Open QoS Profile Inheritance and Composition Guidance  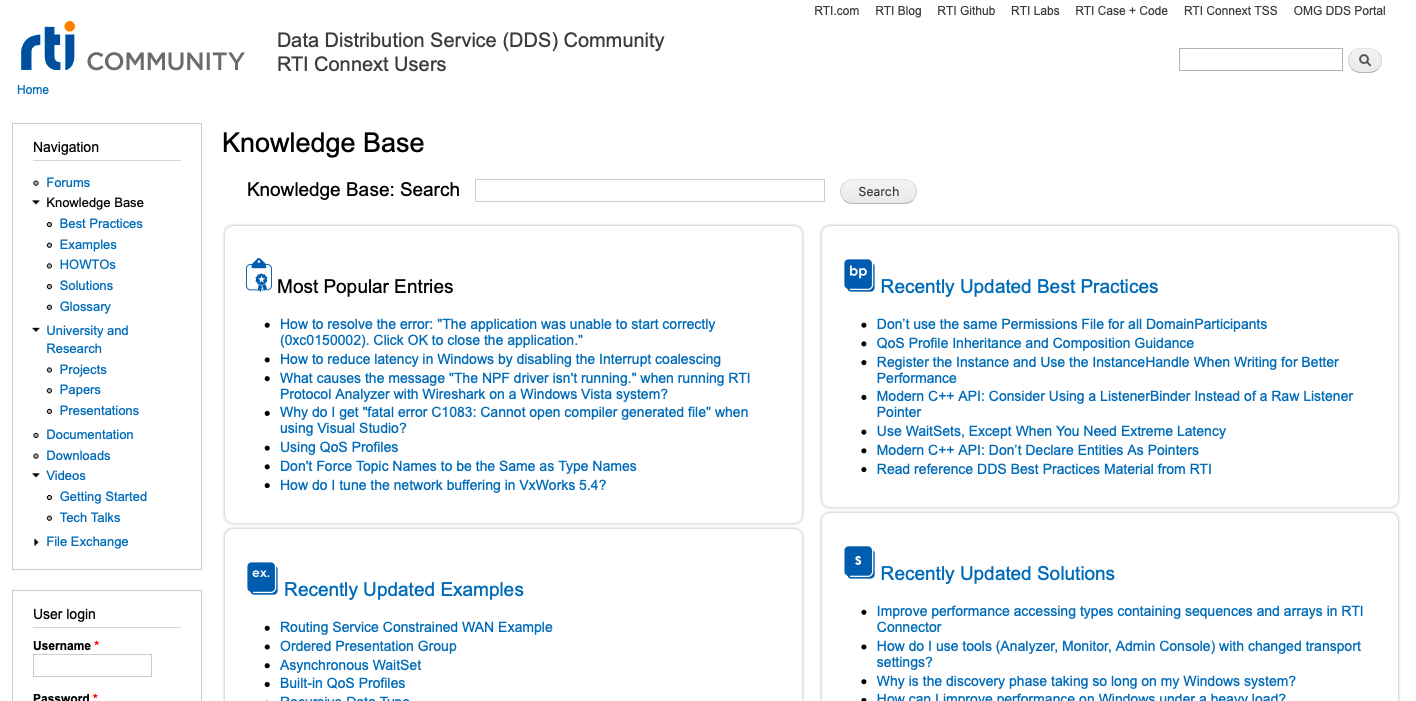1035,344
